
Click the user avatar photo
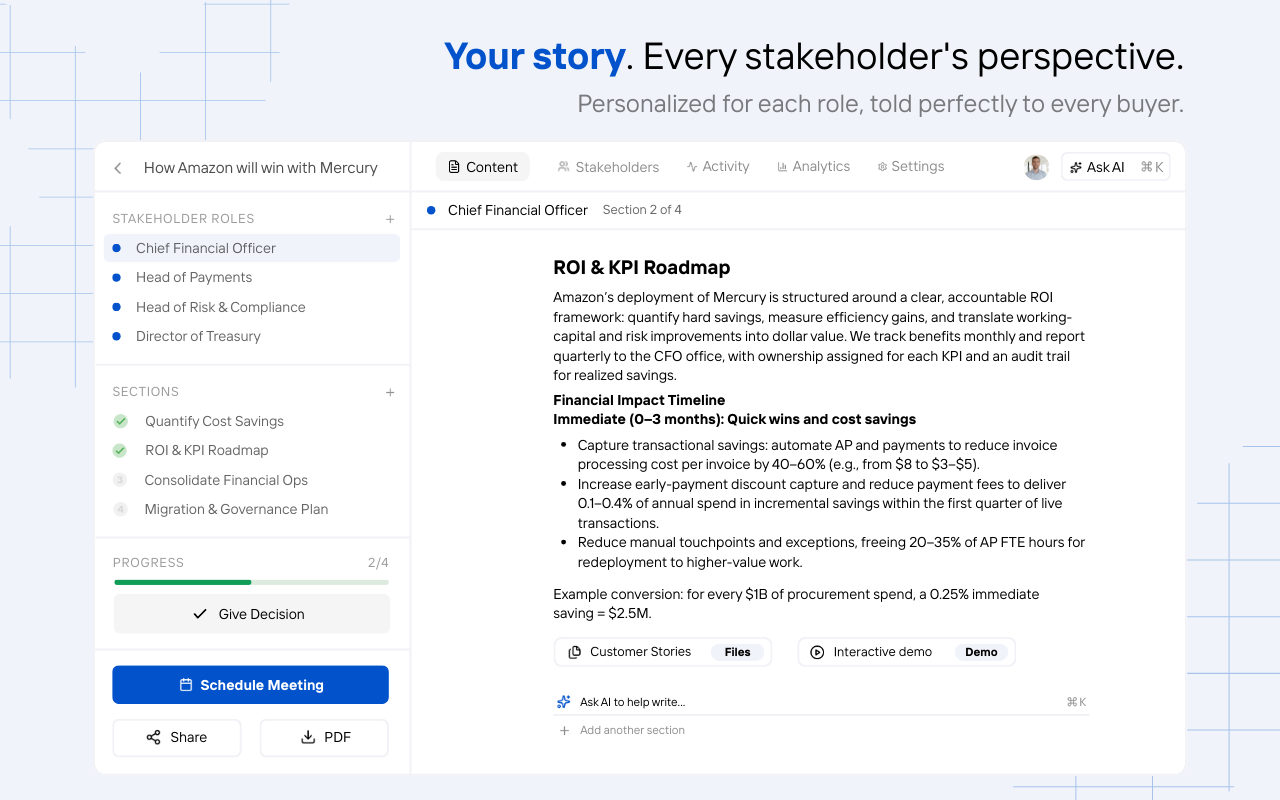point(1036,167)
